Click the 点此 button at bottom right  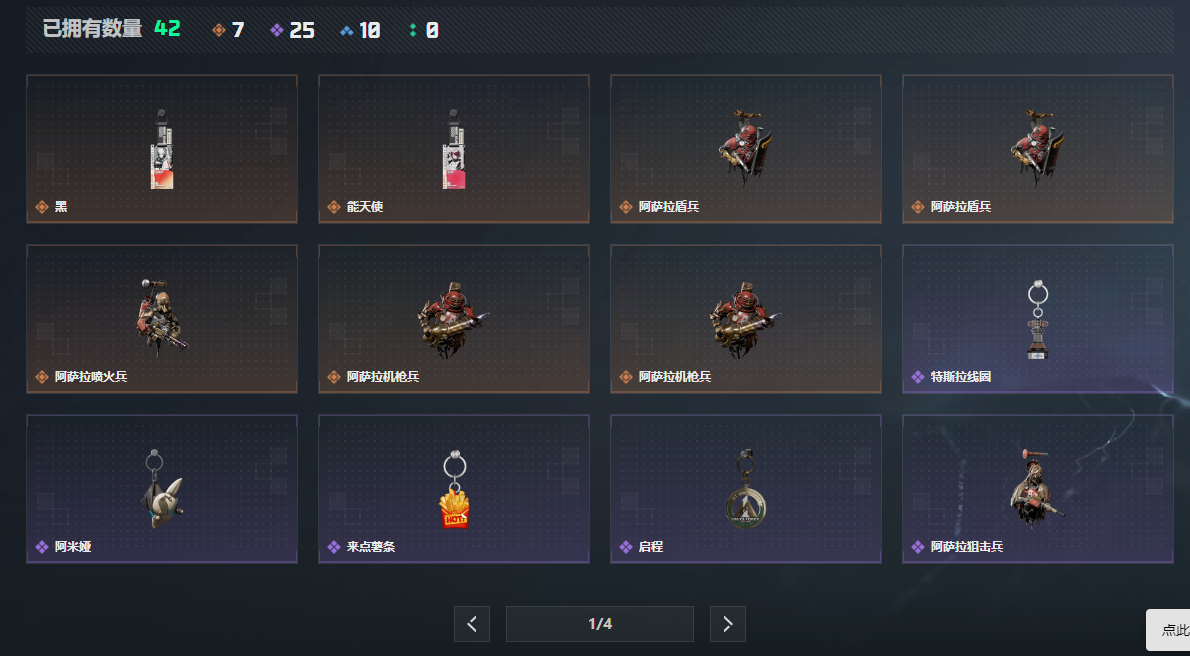tap(1168, 630)
